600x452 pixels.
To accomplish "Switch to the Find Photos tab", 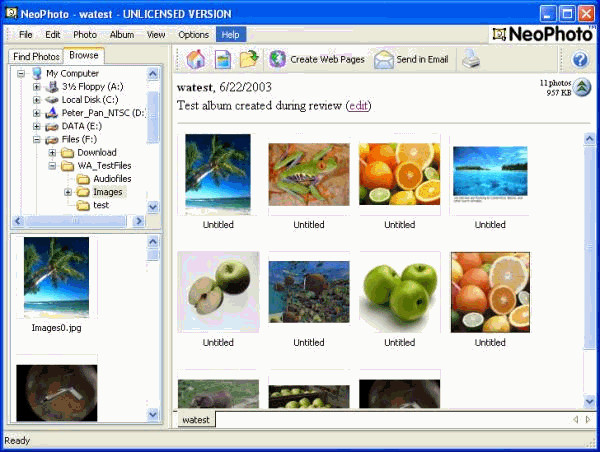I will pyautogui.click(x=36, y=57).
